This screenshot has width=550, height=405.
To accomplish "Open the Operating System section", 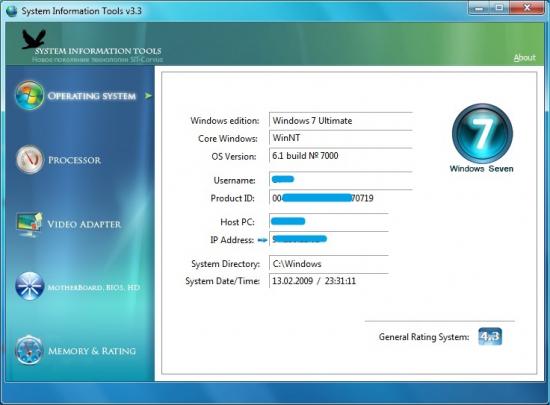I will (x=92, y=96).
